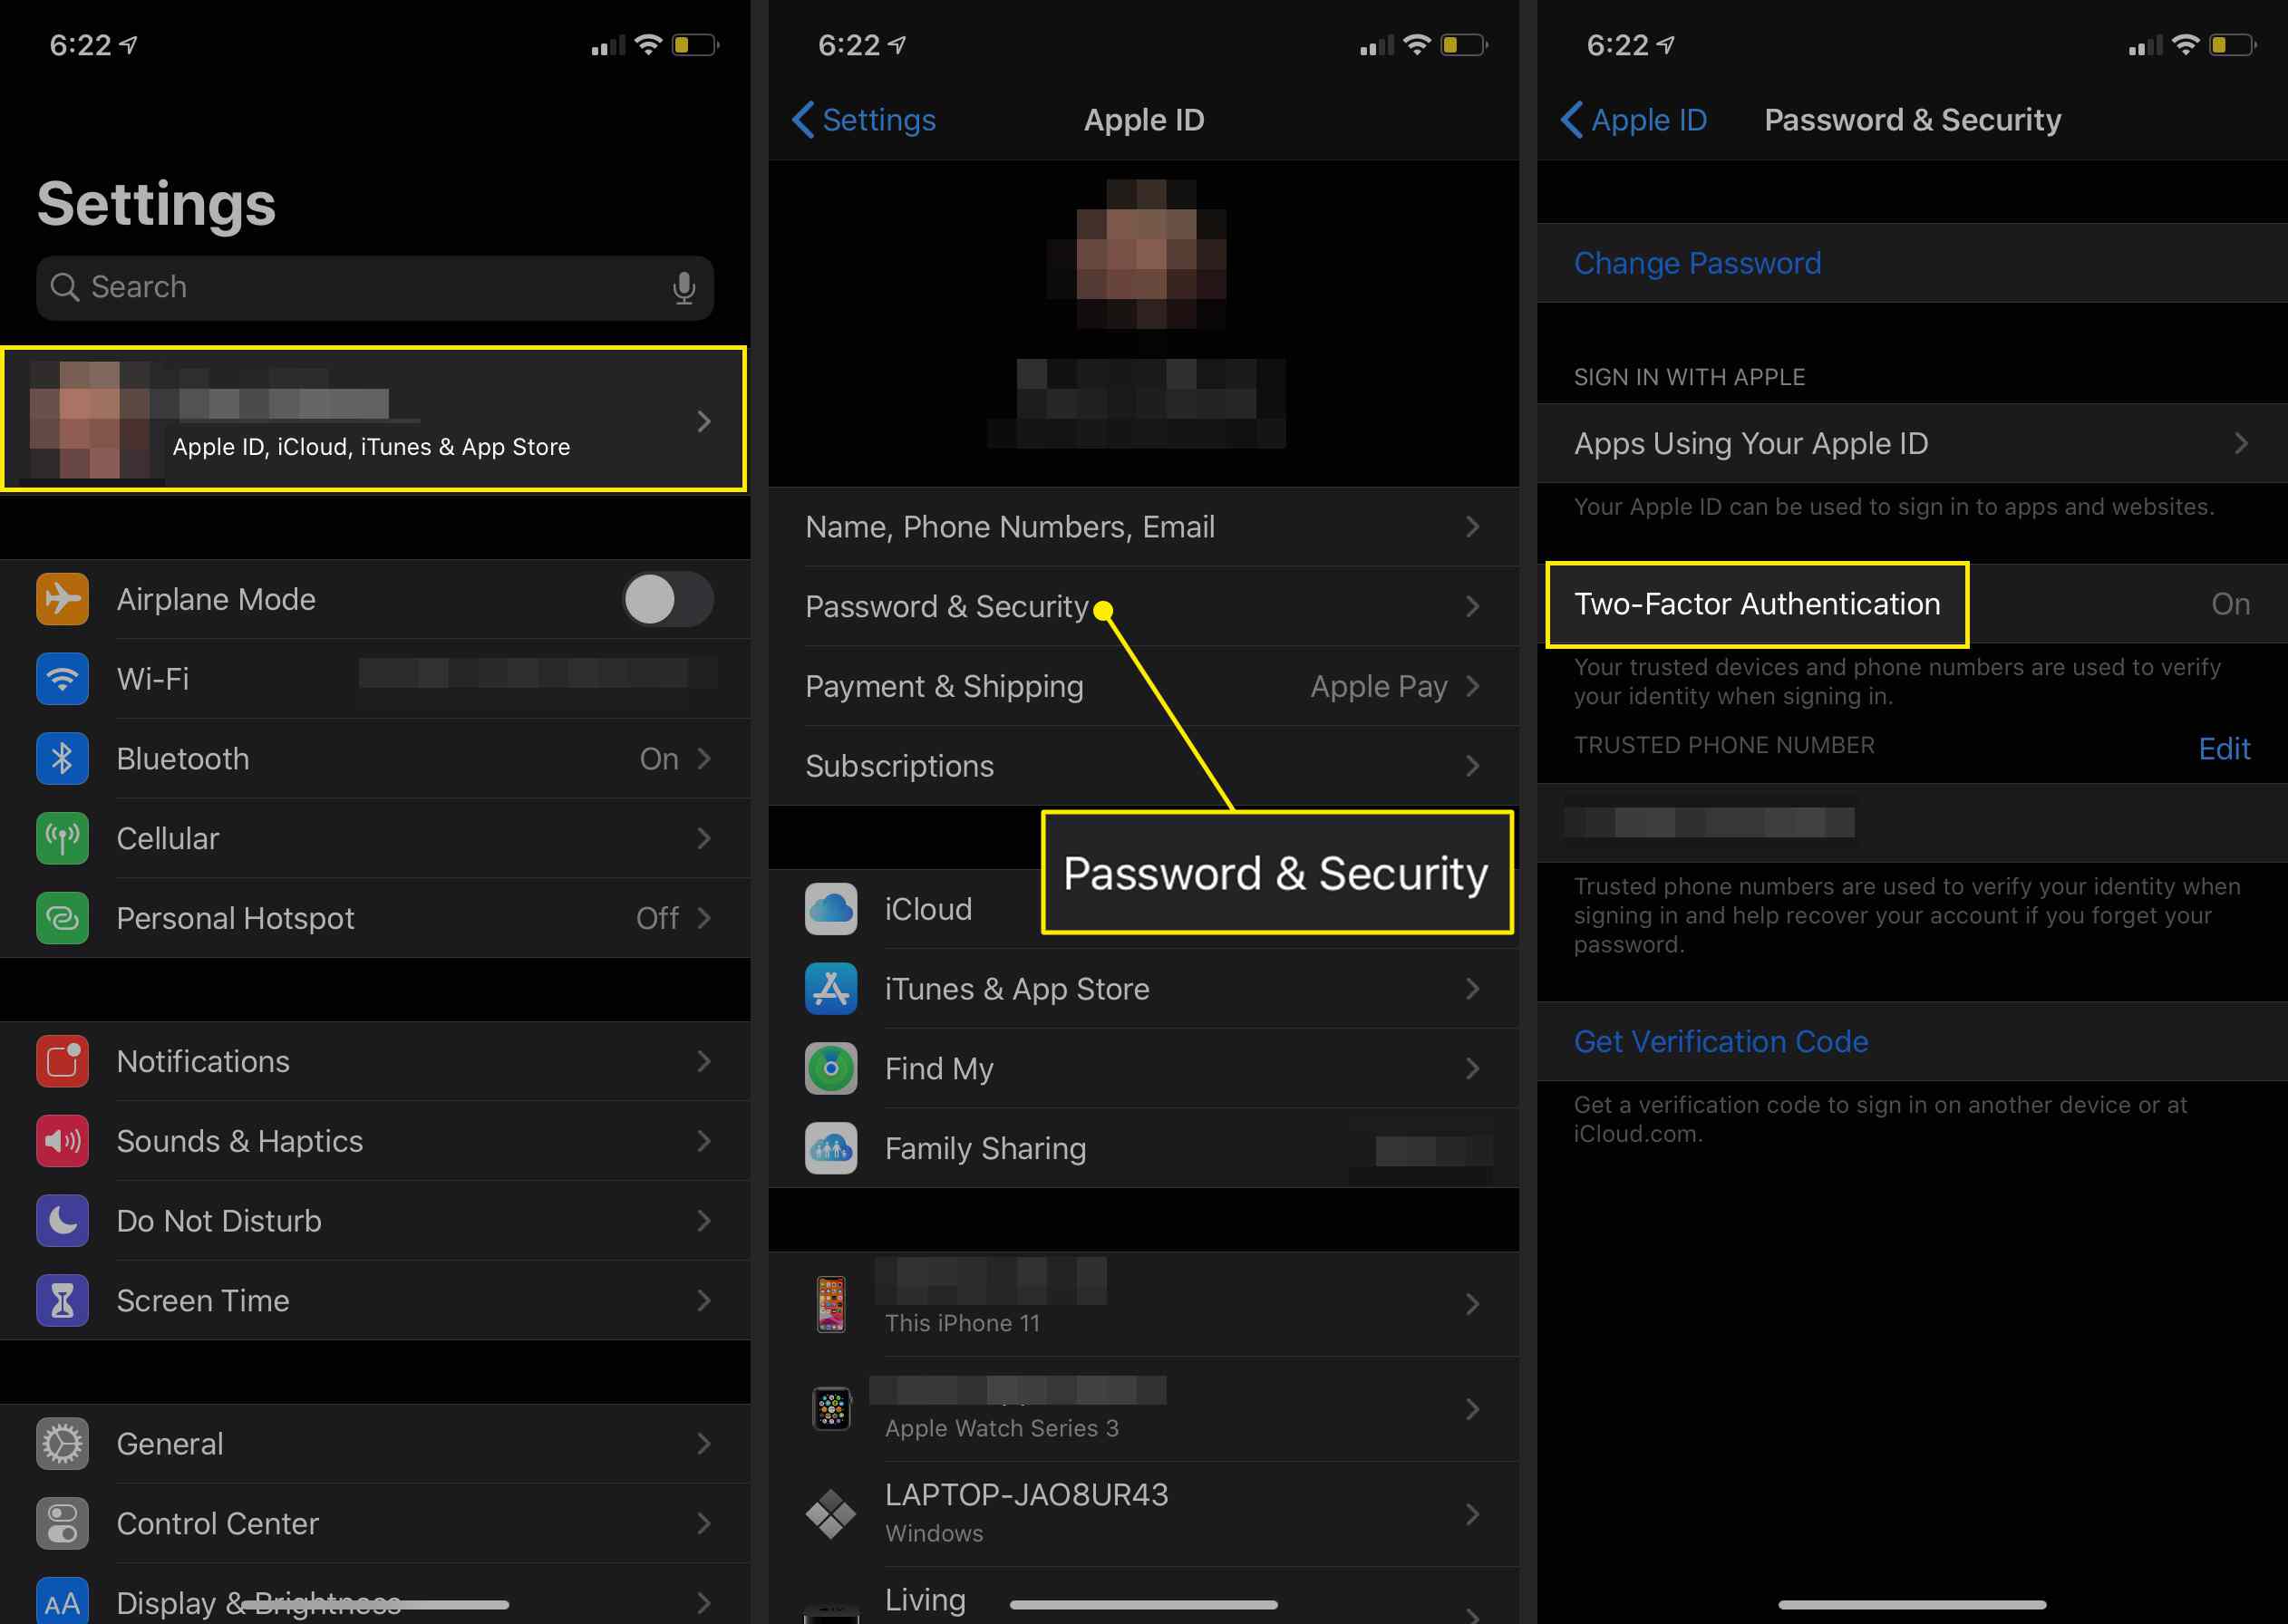Tap the Personal Hotspot icon
This screenshot has height=1624, width=2288.
tap(62, 918)
